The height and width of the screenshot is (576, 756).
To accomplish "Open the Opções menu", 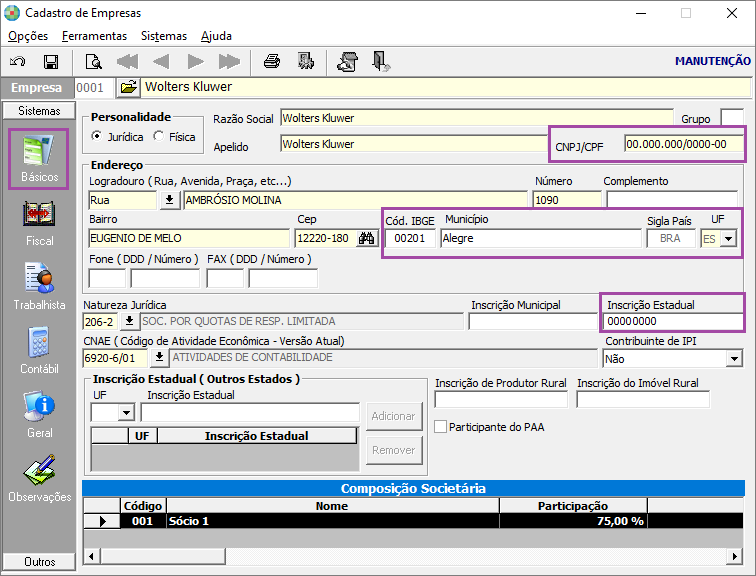I will tap(28, 36).
